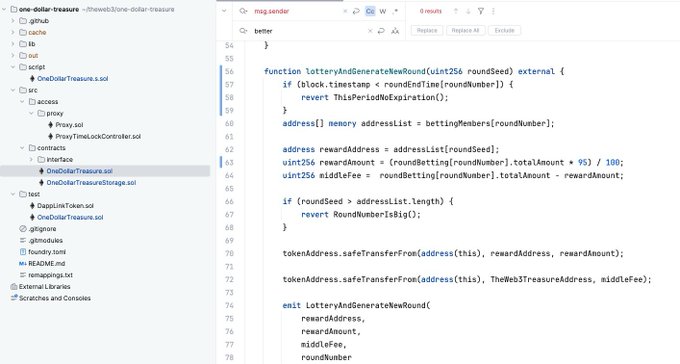
Task: Open OneDollarTreasure.s.sol in script folder
Action: click(72, 79)
